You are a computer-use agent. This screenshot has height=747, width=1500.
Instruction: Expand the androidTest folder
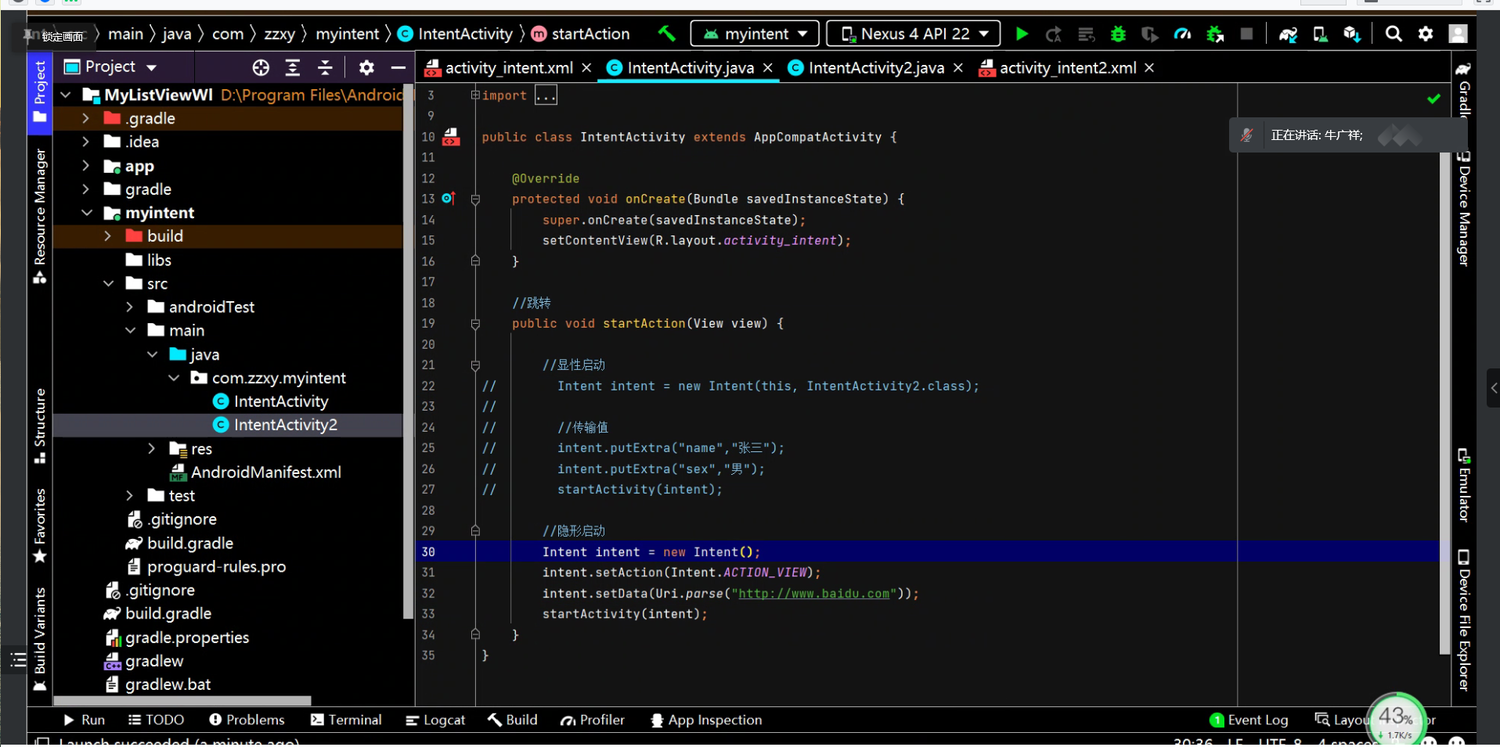coord(130,307)
